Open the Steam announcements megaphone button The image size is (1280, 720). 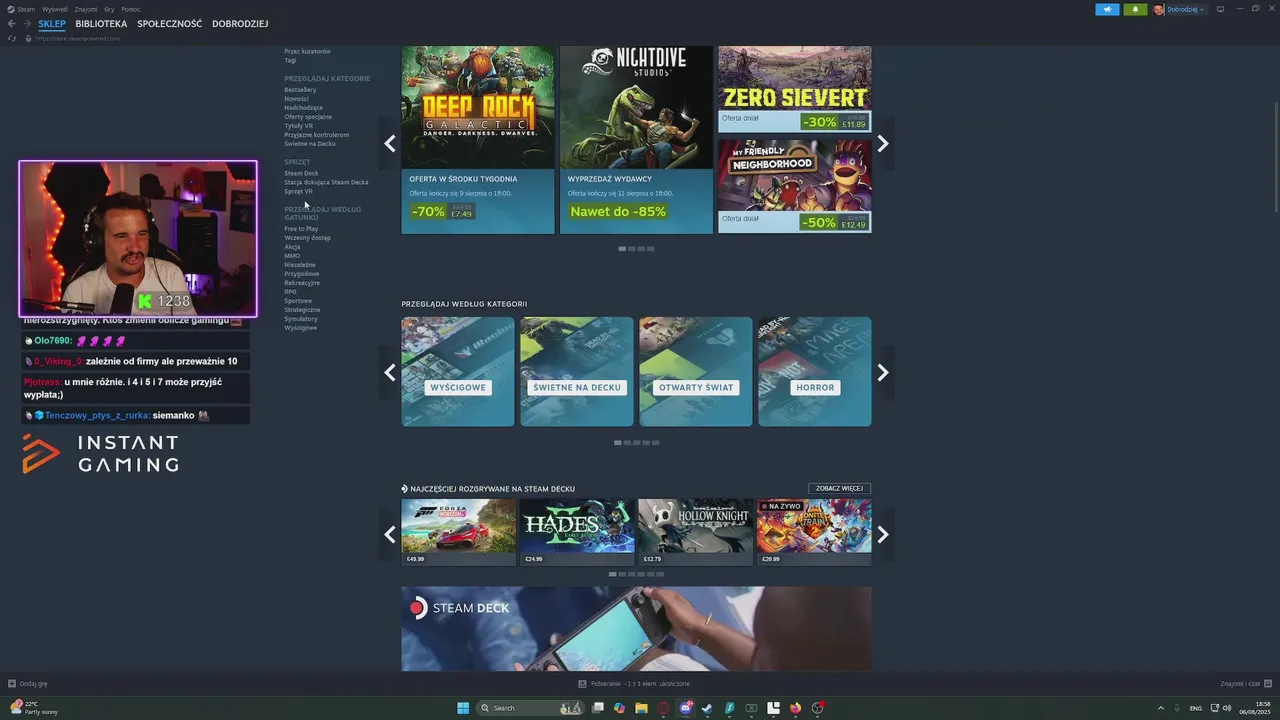pos(1107,9)
